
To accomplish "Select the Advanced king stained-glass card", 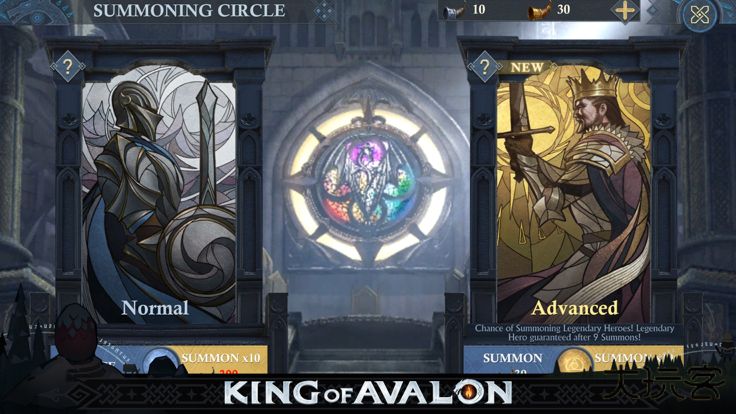I will click(574, 193).
